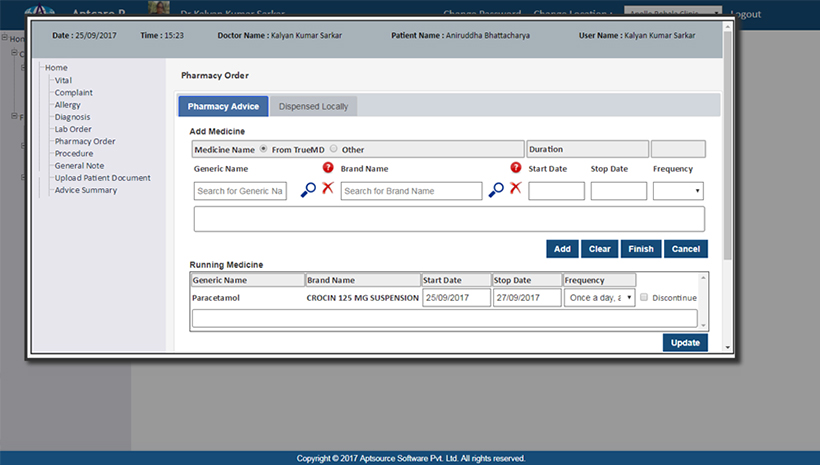Screen dimensions: 820x465
Task: Open Paracetamol's frequency dropdown
Action: 599,297
